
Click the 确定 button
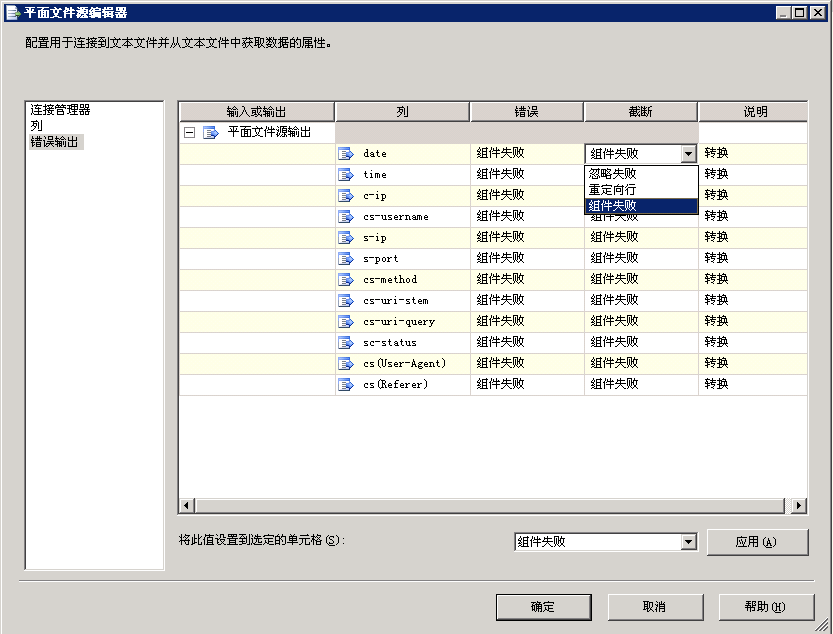(x=543, y=607)
